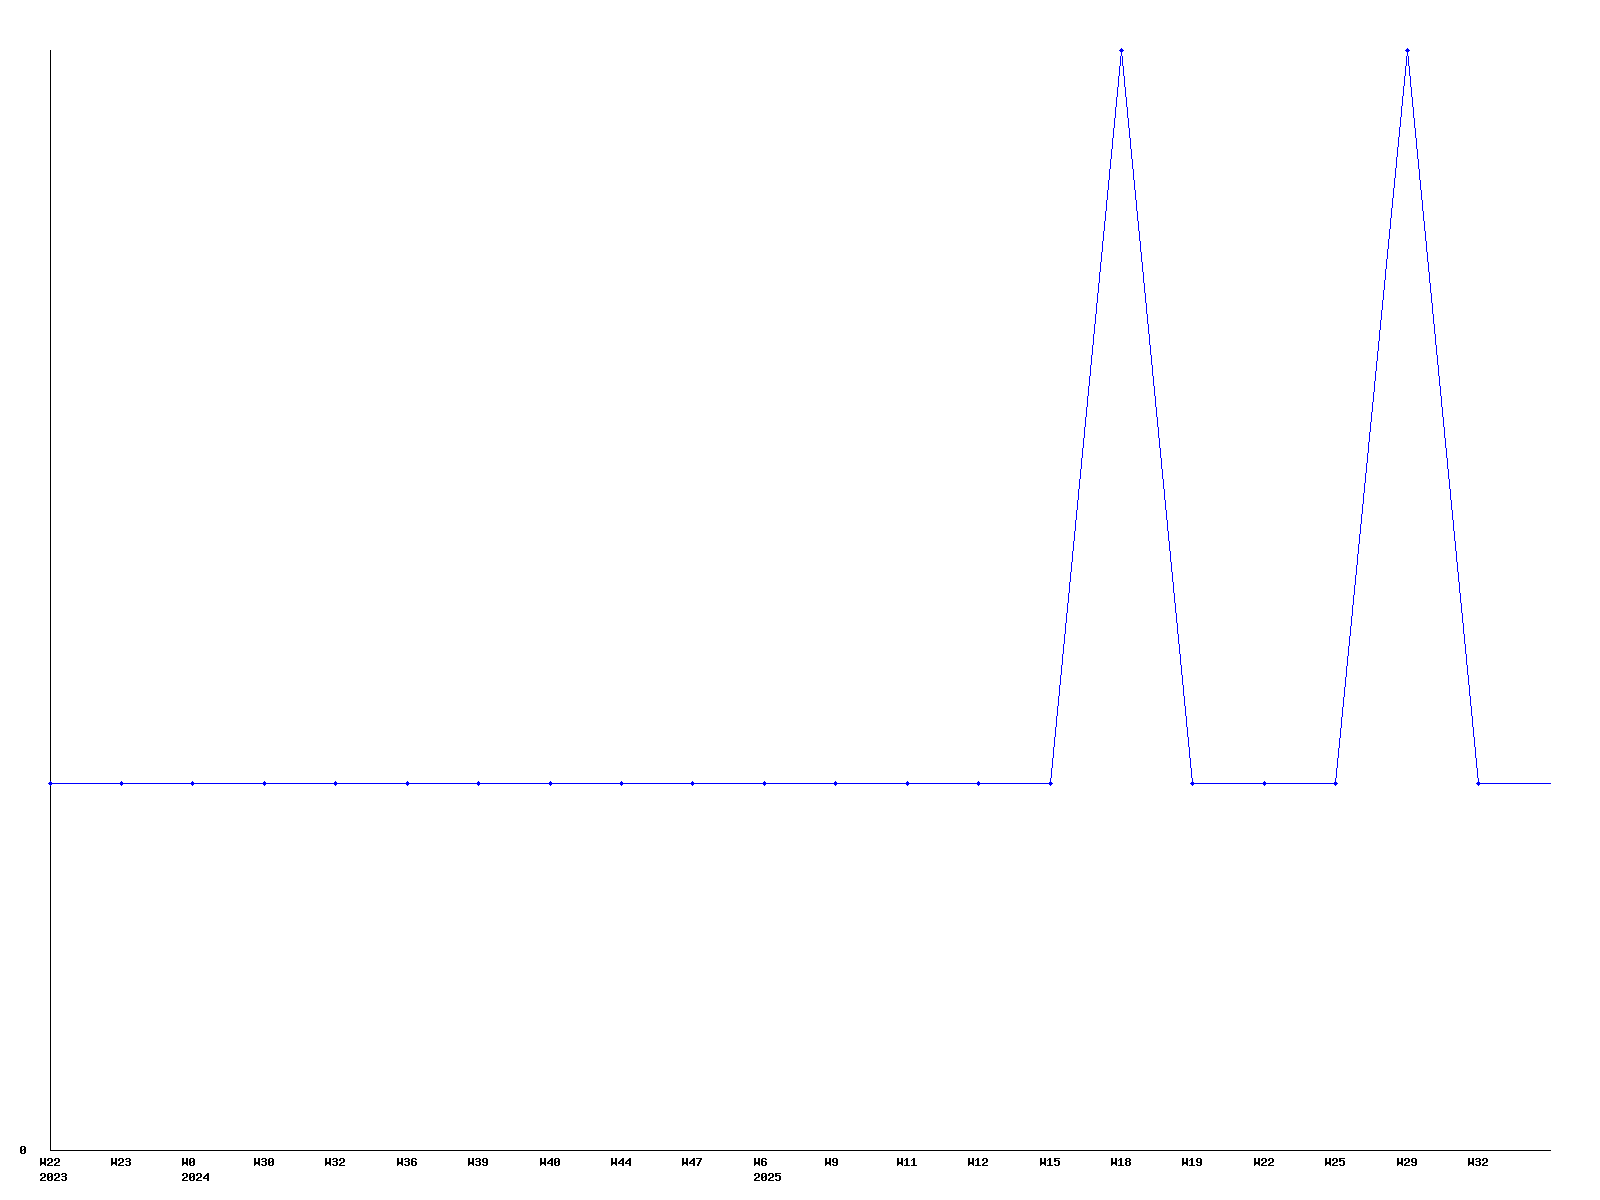
Task: Click the data point above W36
Action: (x=407, y=783)
